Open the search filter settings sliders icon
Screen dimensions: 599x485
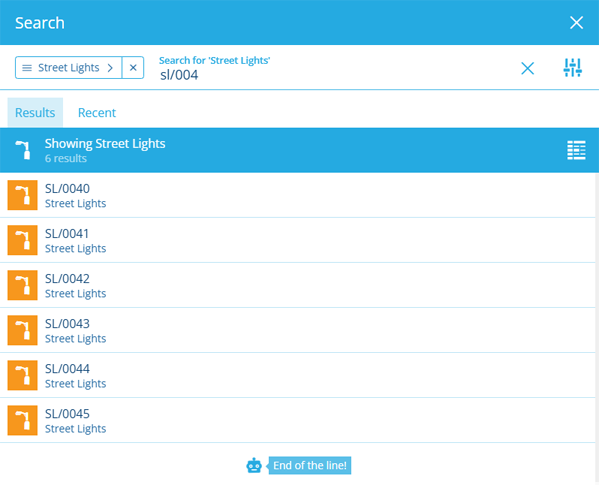point(572,68)
